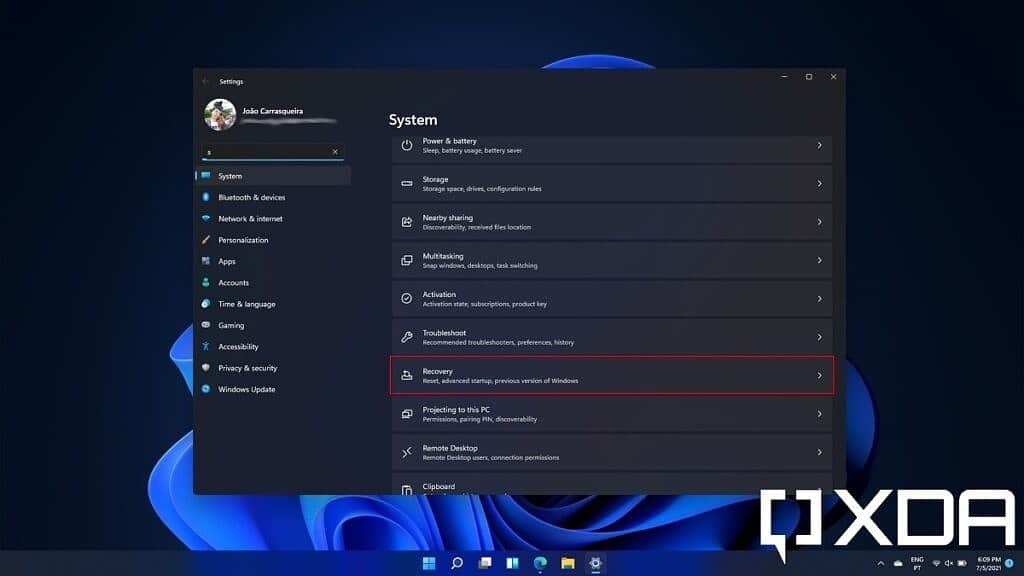Click the taskbar clock and date
Image resolution: width=1024 pixels, height=576 pixels.
point(989,563)
